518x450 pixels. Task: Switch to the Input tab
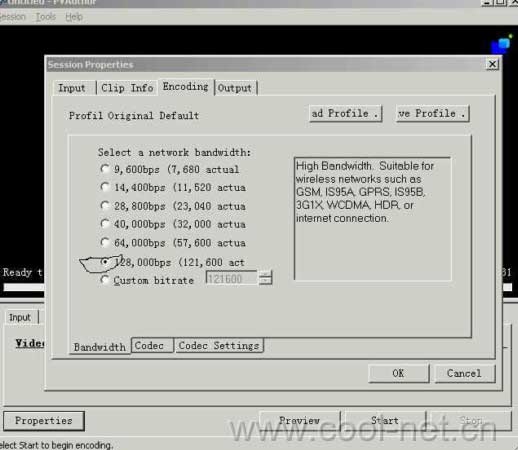click(72, 88)
